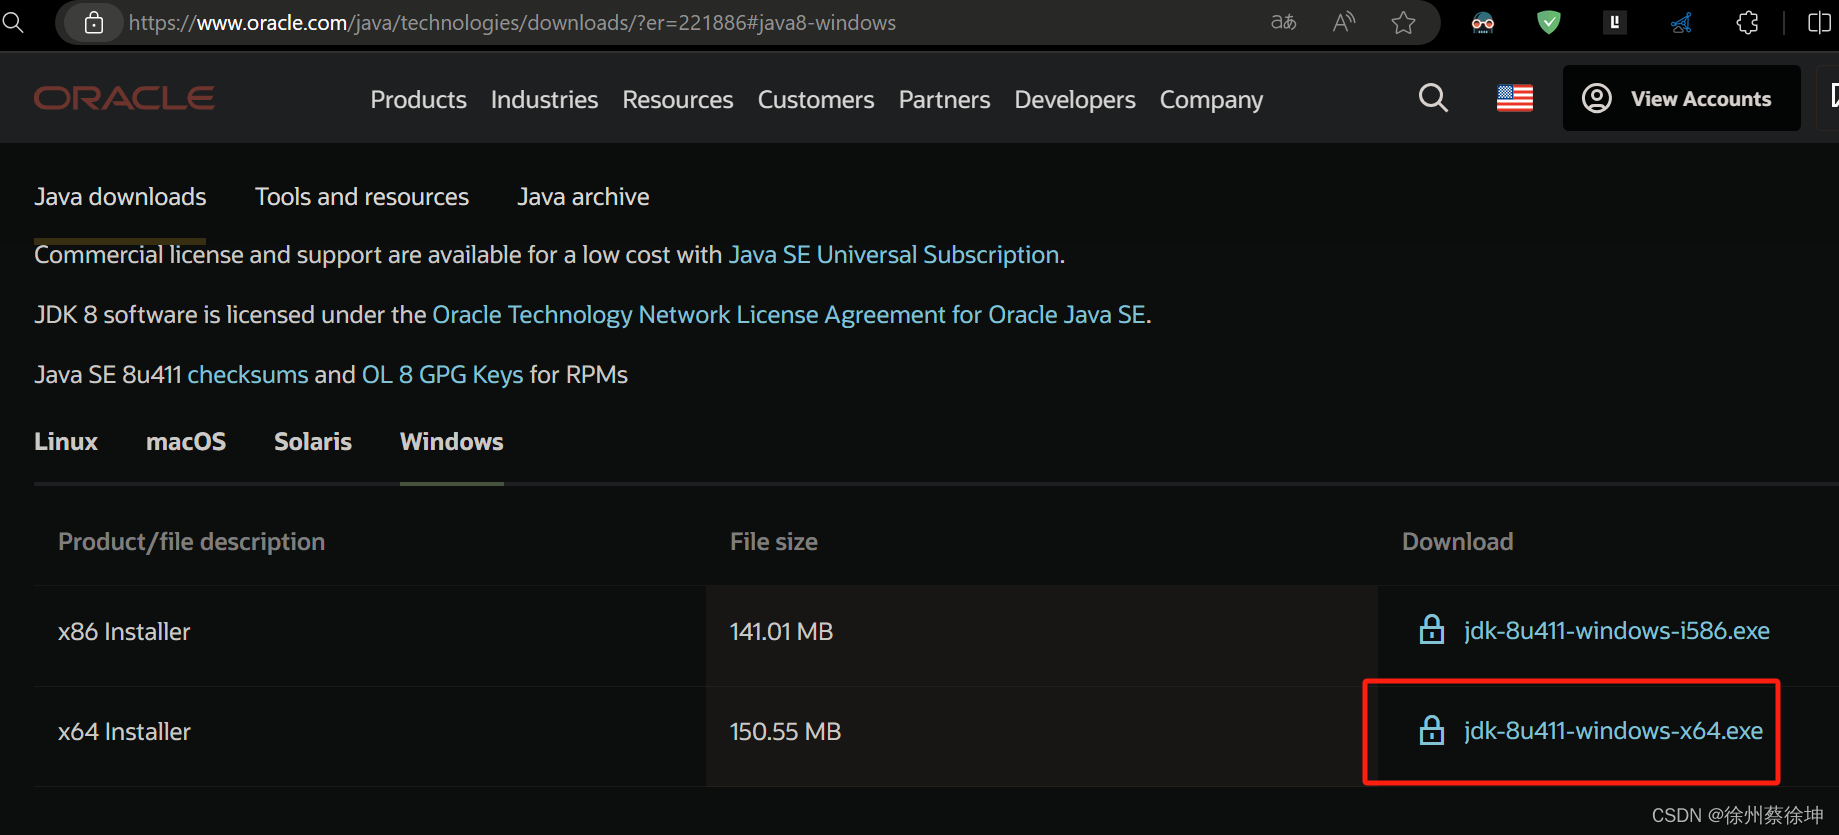Add page to favorites with star icon

click(1404, 22)
